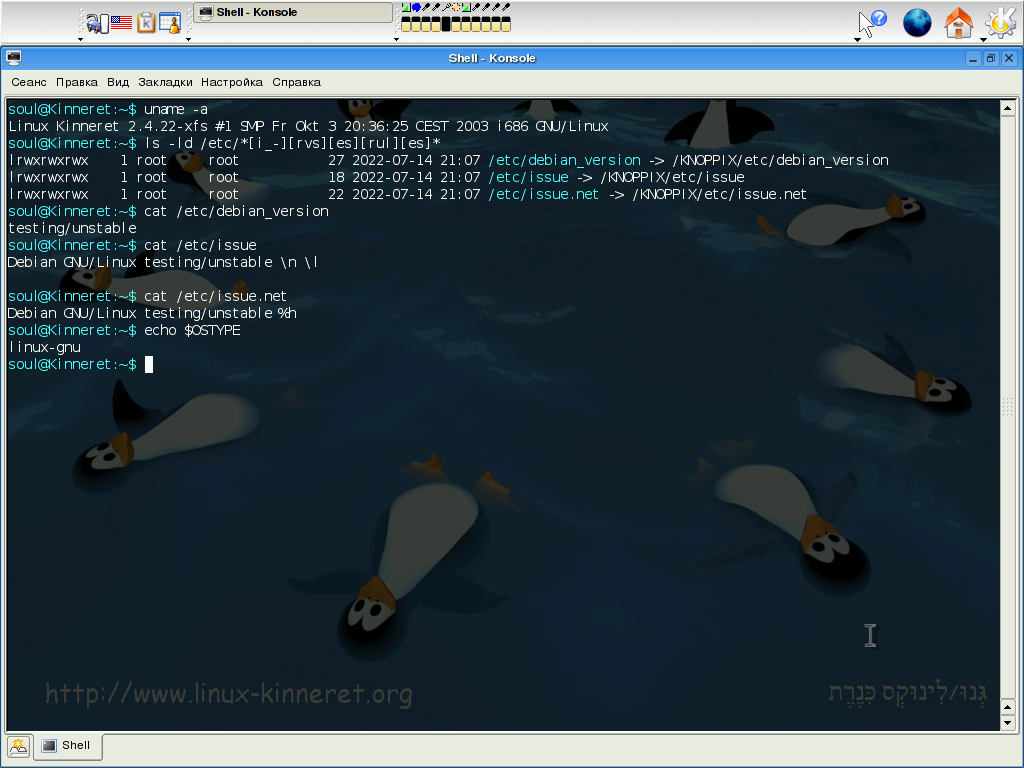Open the Закладки menu
Viewport: 1024px width, 768px height.
point(165,82)
